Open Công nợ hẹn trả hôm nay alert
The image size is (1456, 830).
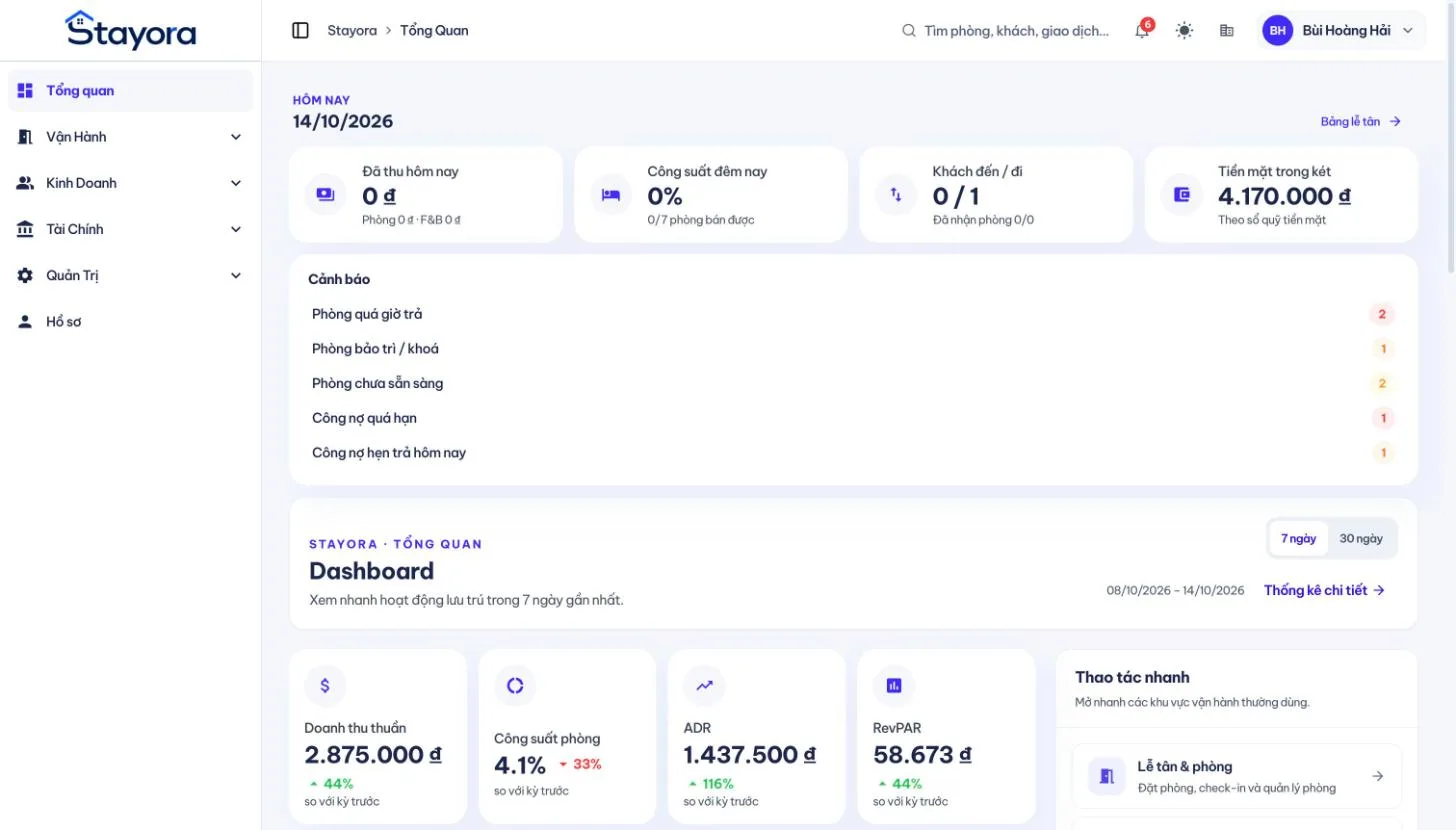853,453
